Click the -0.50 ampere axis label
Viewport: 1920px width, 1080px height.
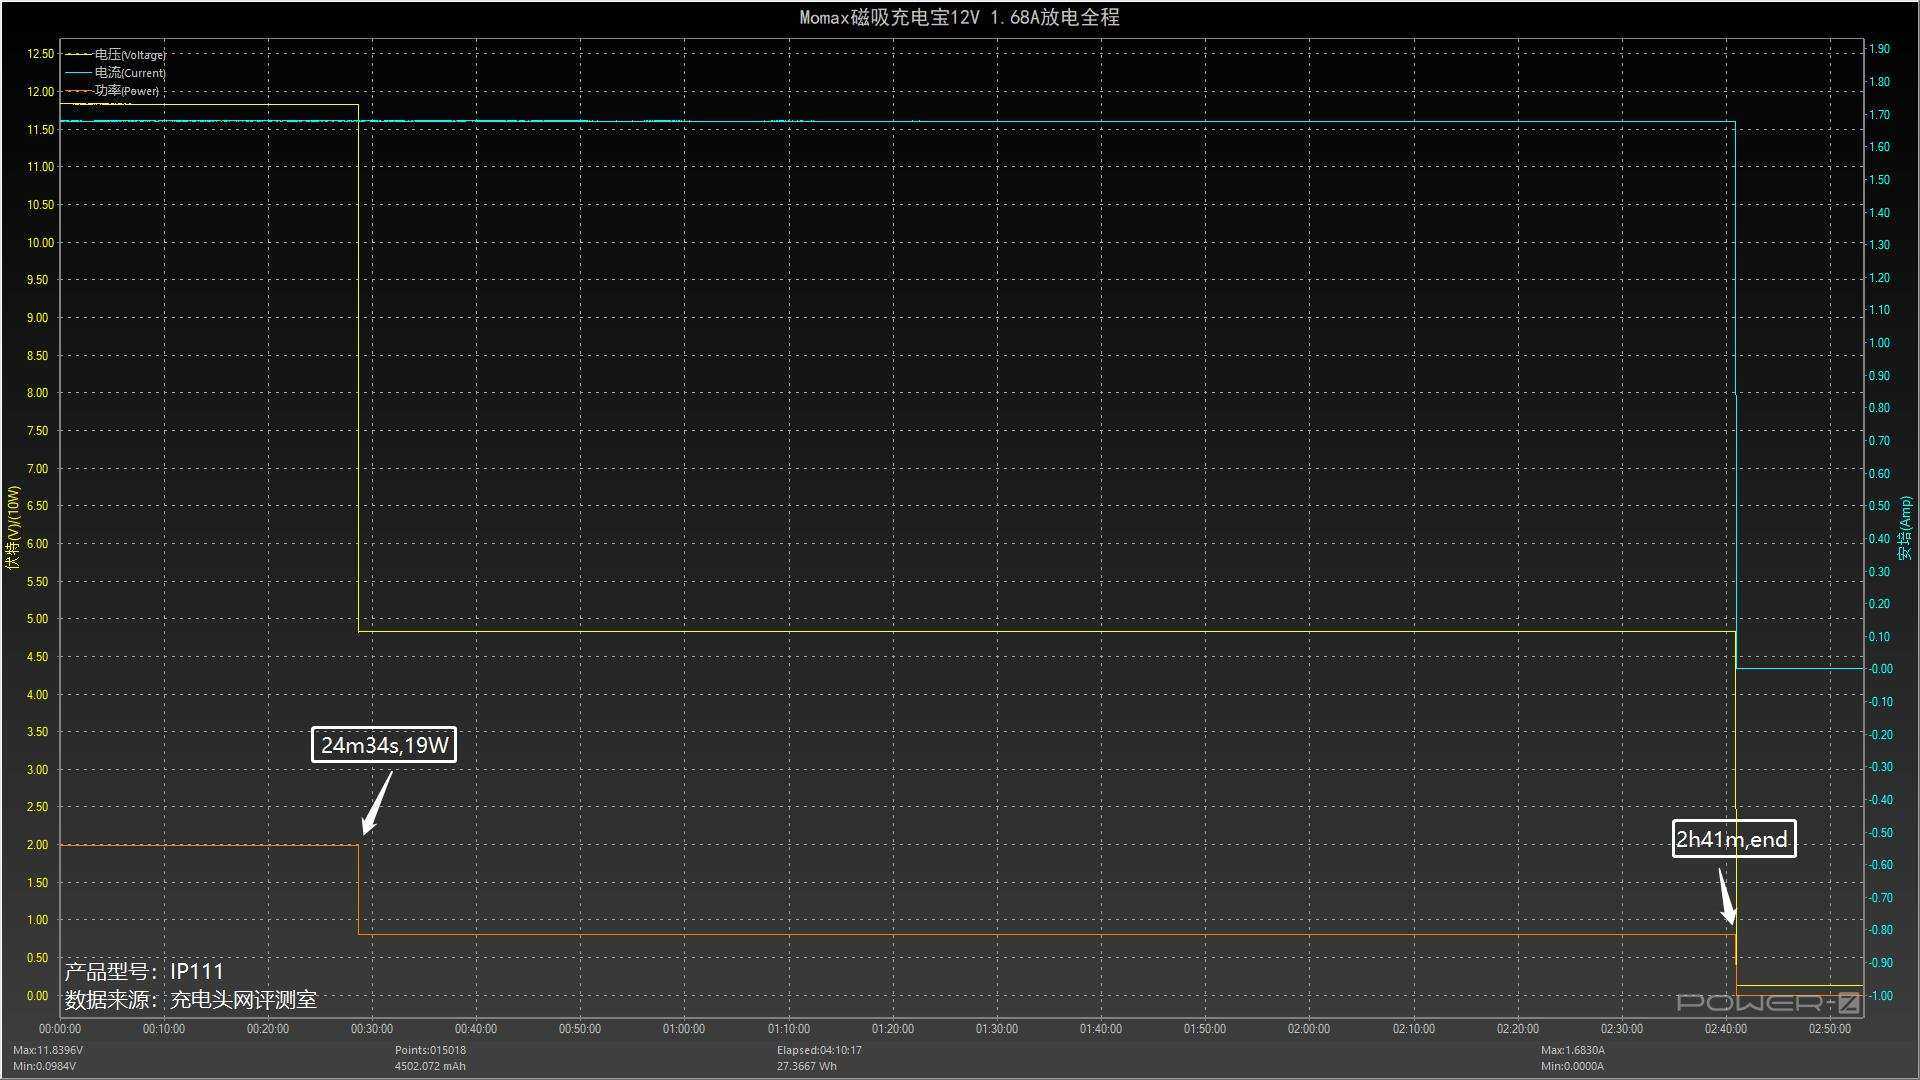point(1880,833)
